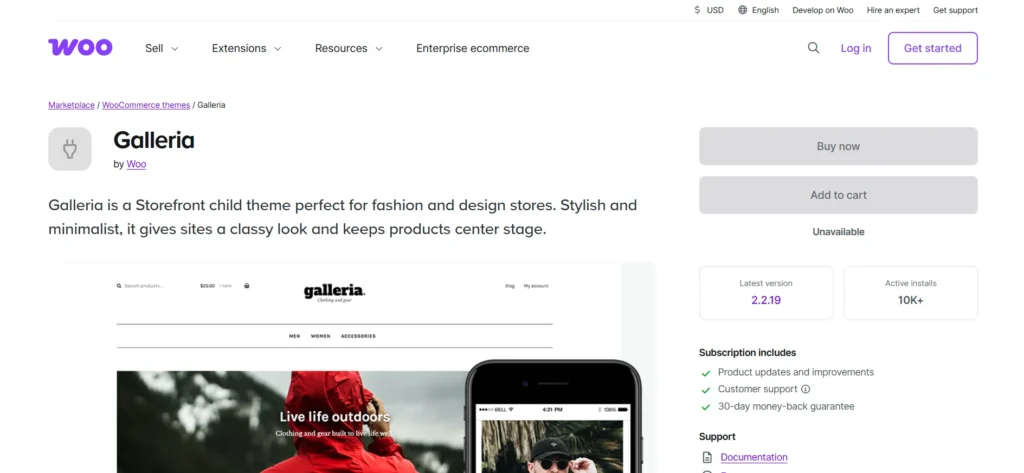
Task: Open the Documentation support link
Action: 754,457
